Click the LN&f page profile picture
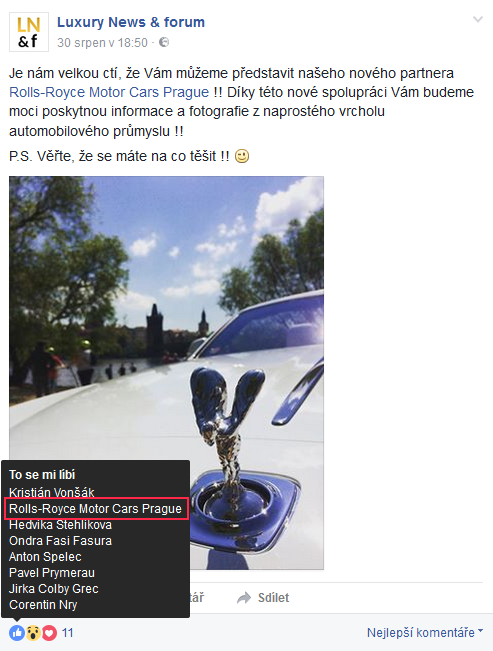493x651 pixels. tap(29, 32)
